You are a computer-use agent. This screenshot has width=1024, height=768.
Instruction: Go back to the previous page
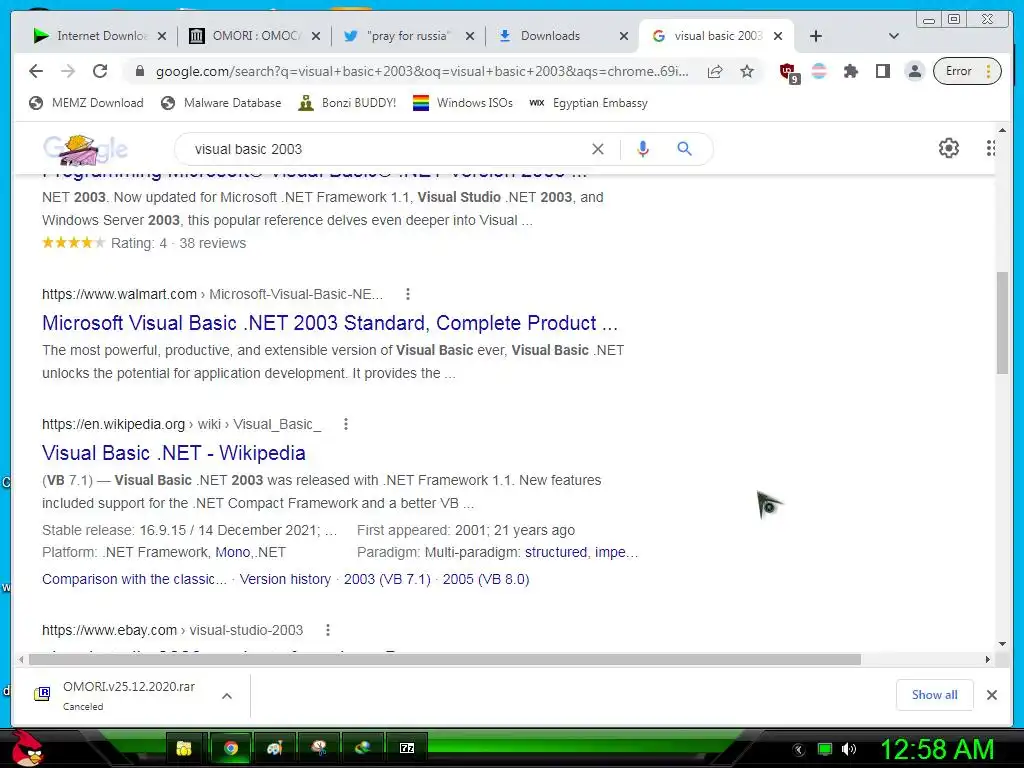[x=36, y=71]
